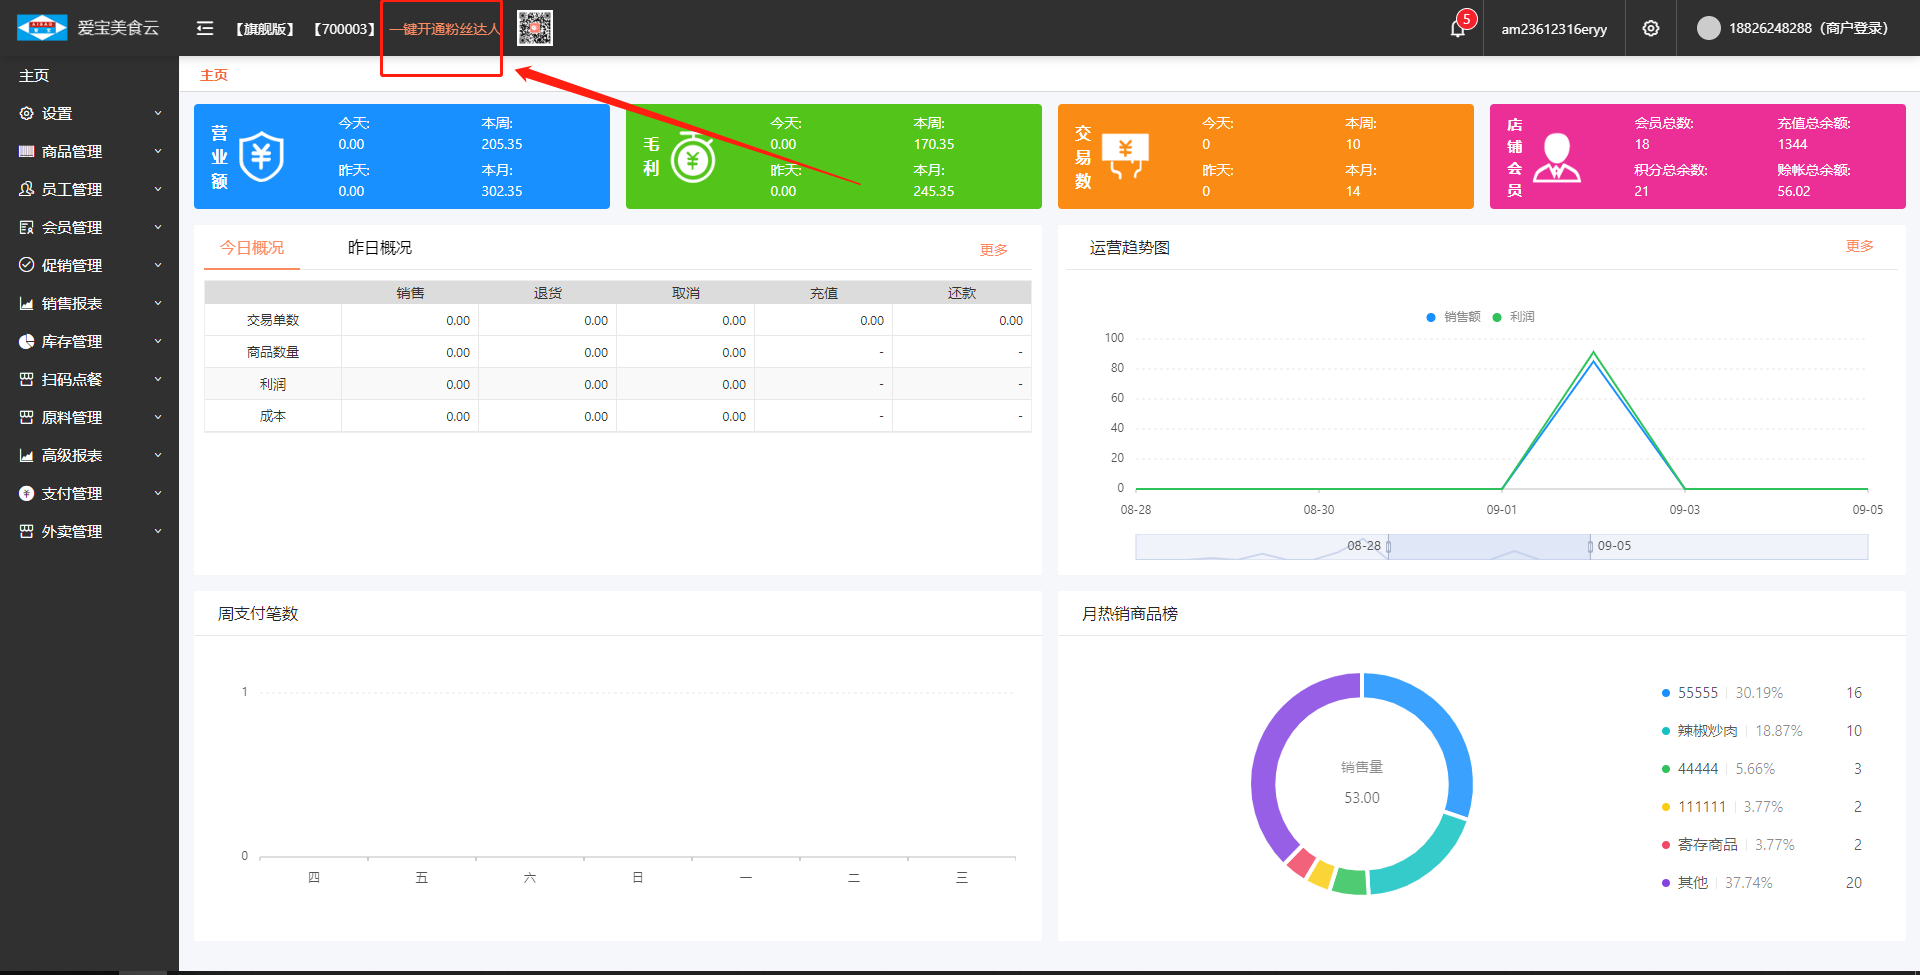This screenshot has height=975, width=1920.
Task: Click the user avatar circle
Action: coord(1708,28)
